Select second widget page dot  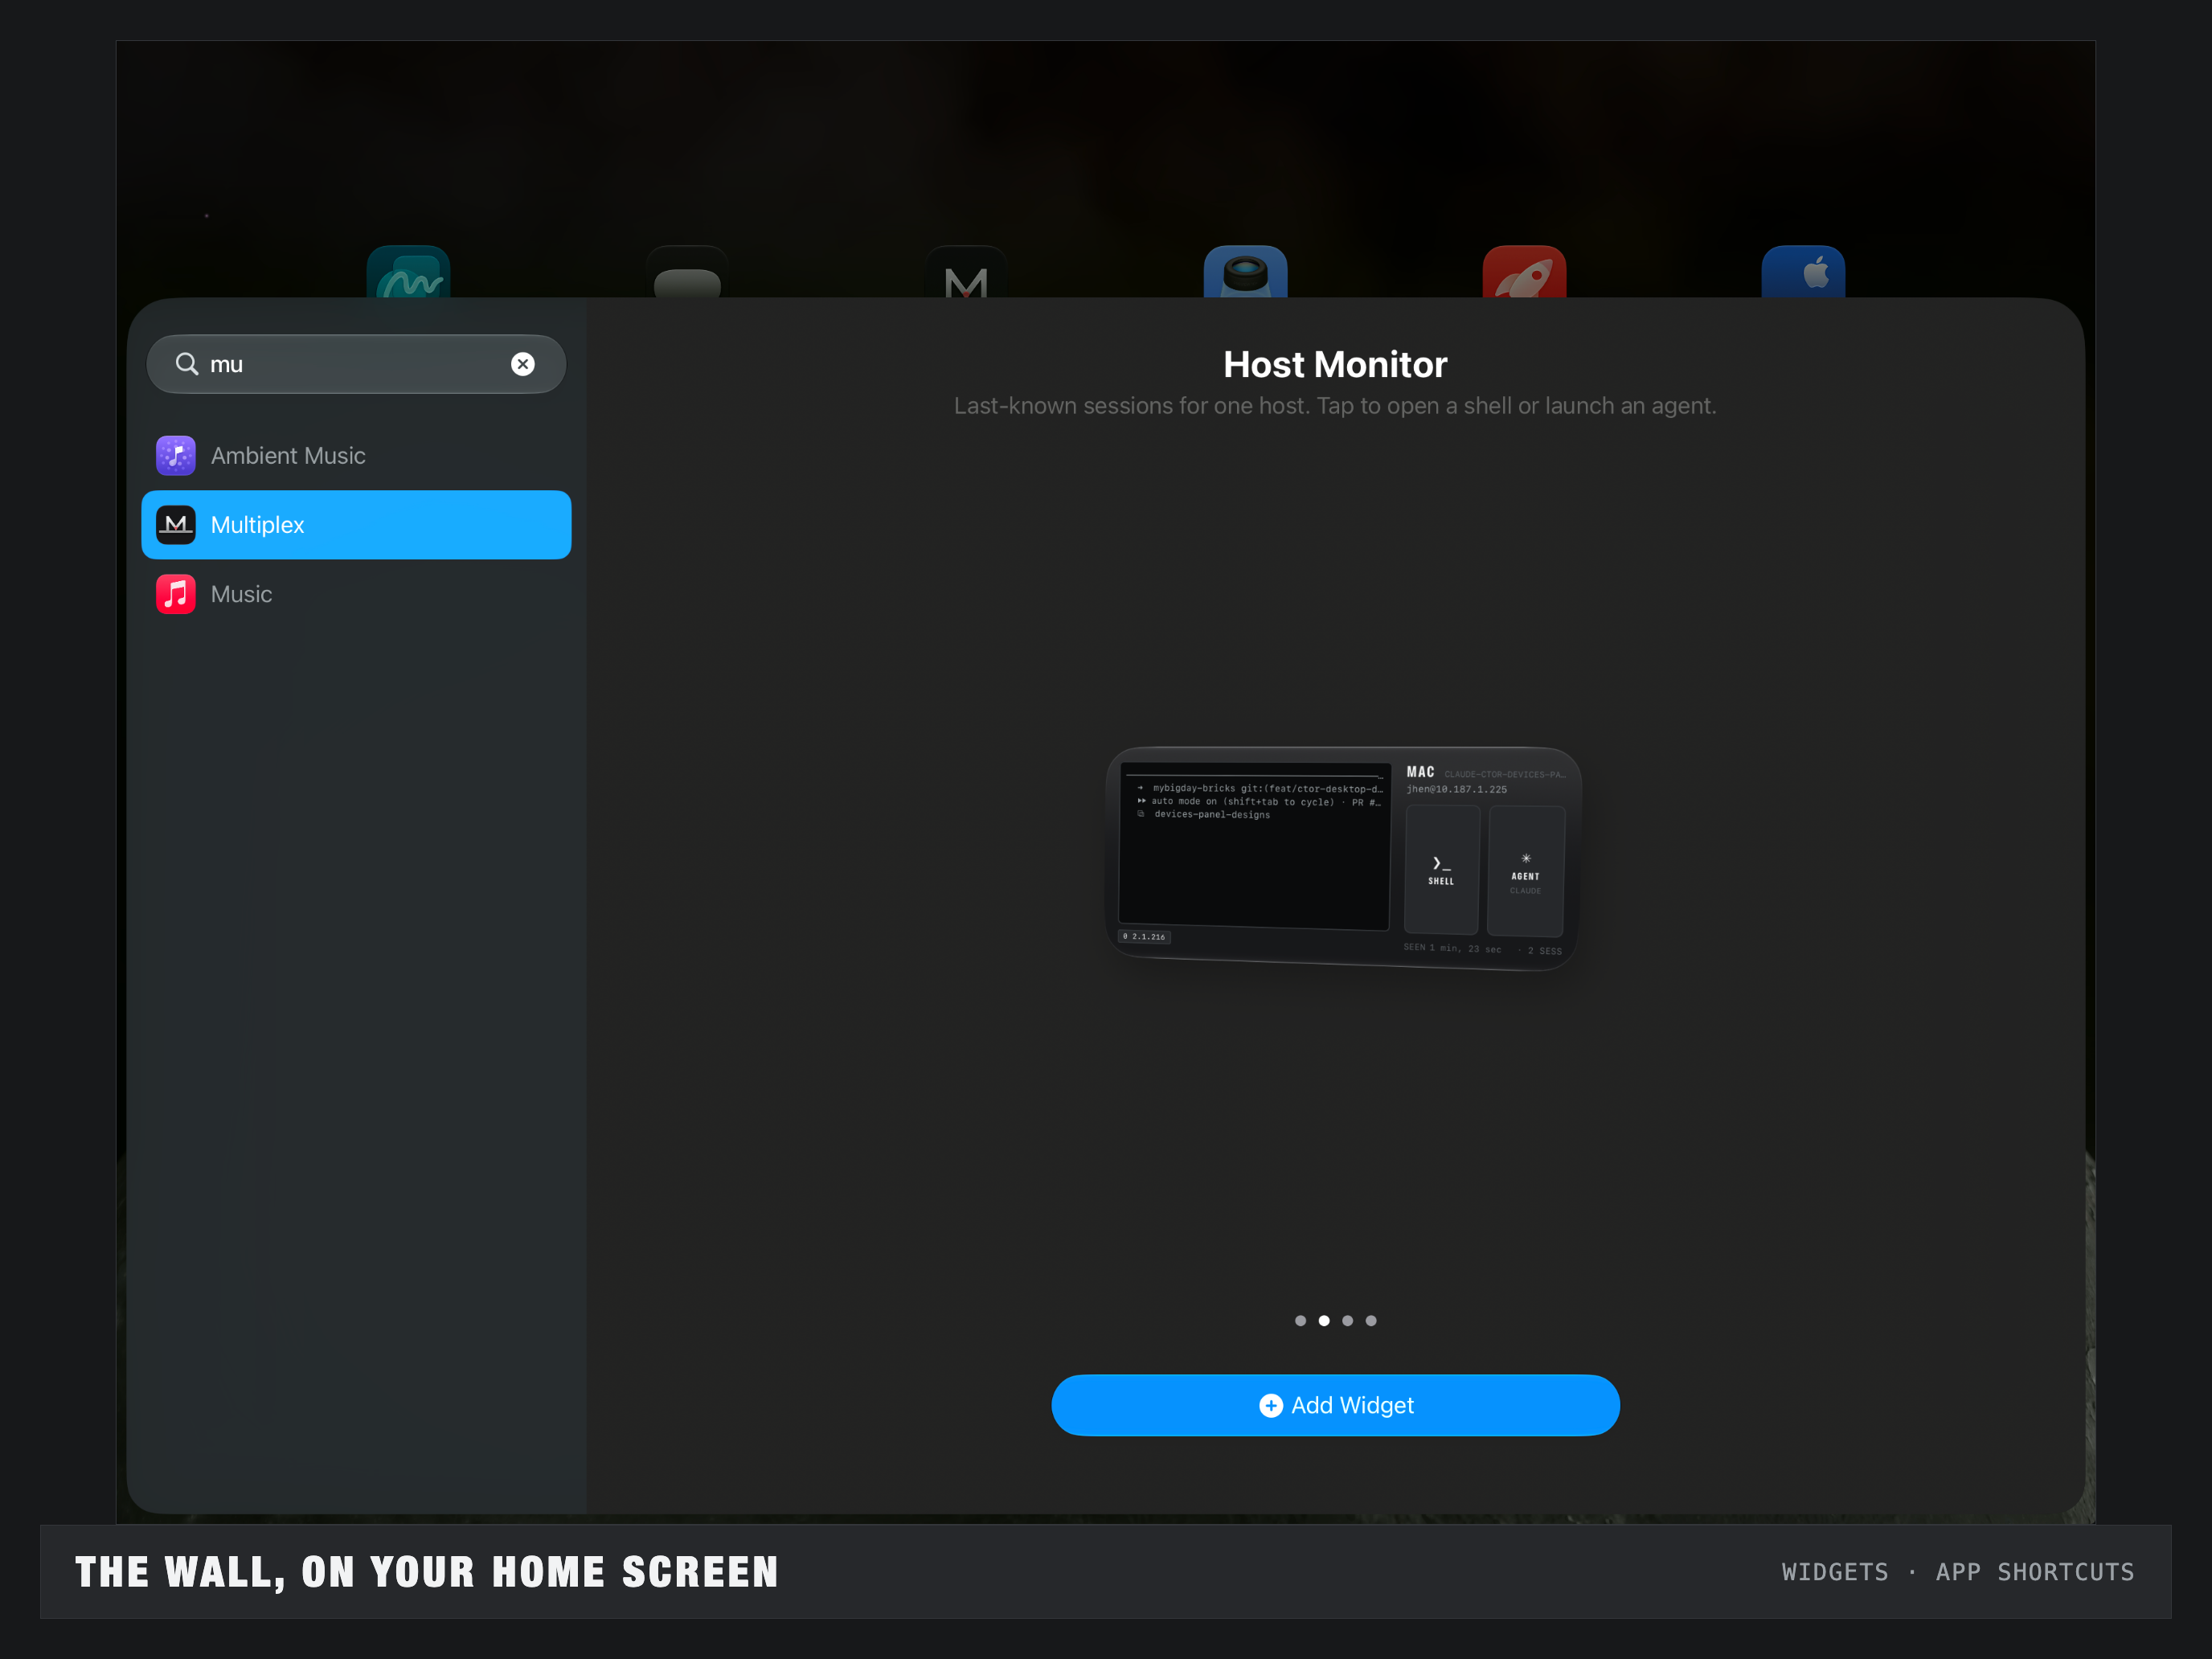tap(1324, 1321)
